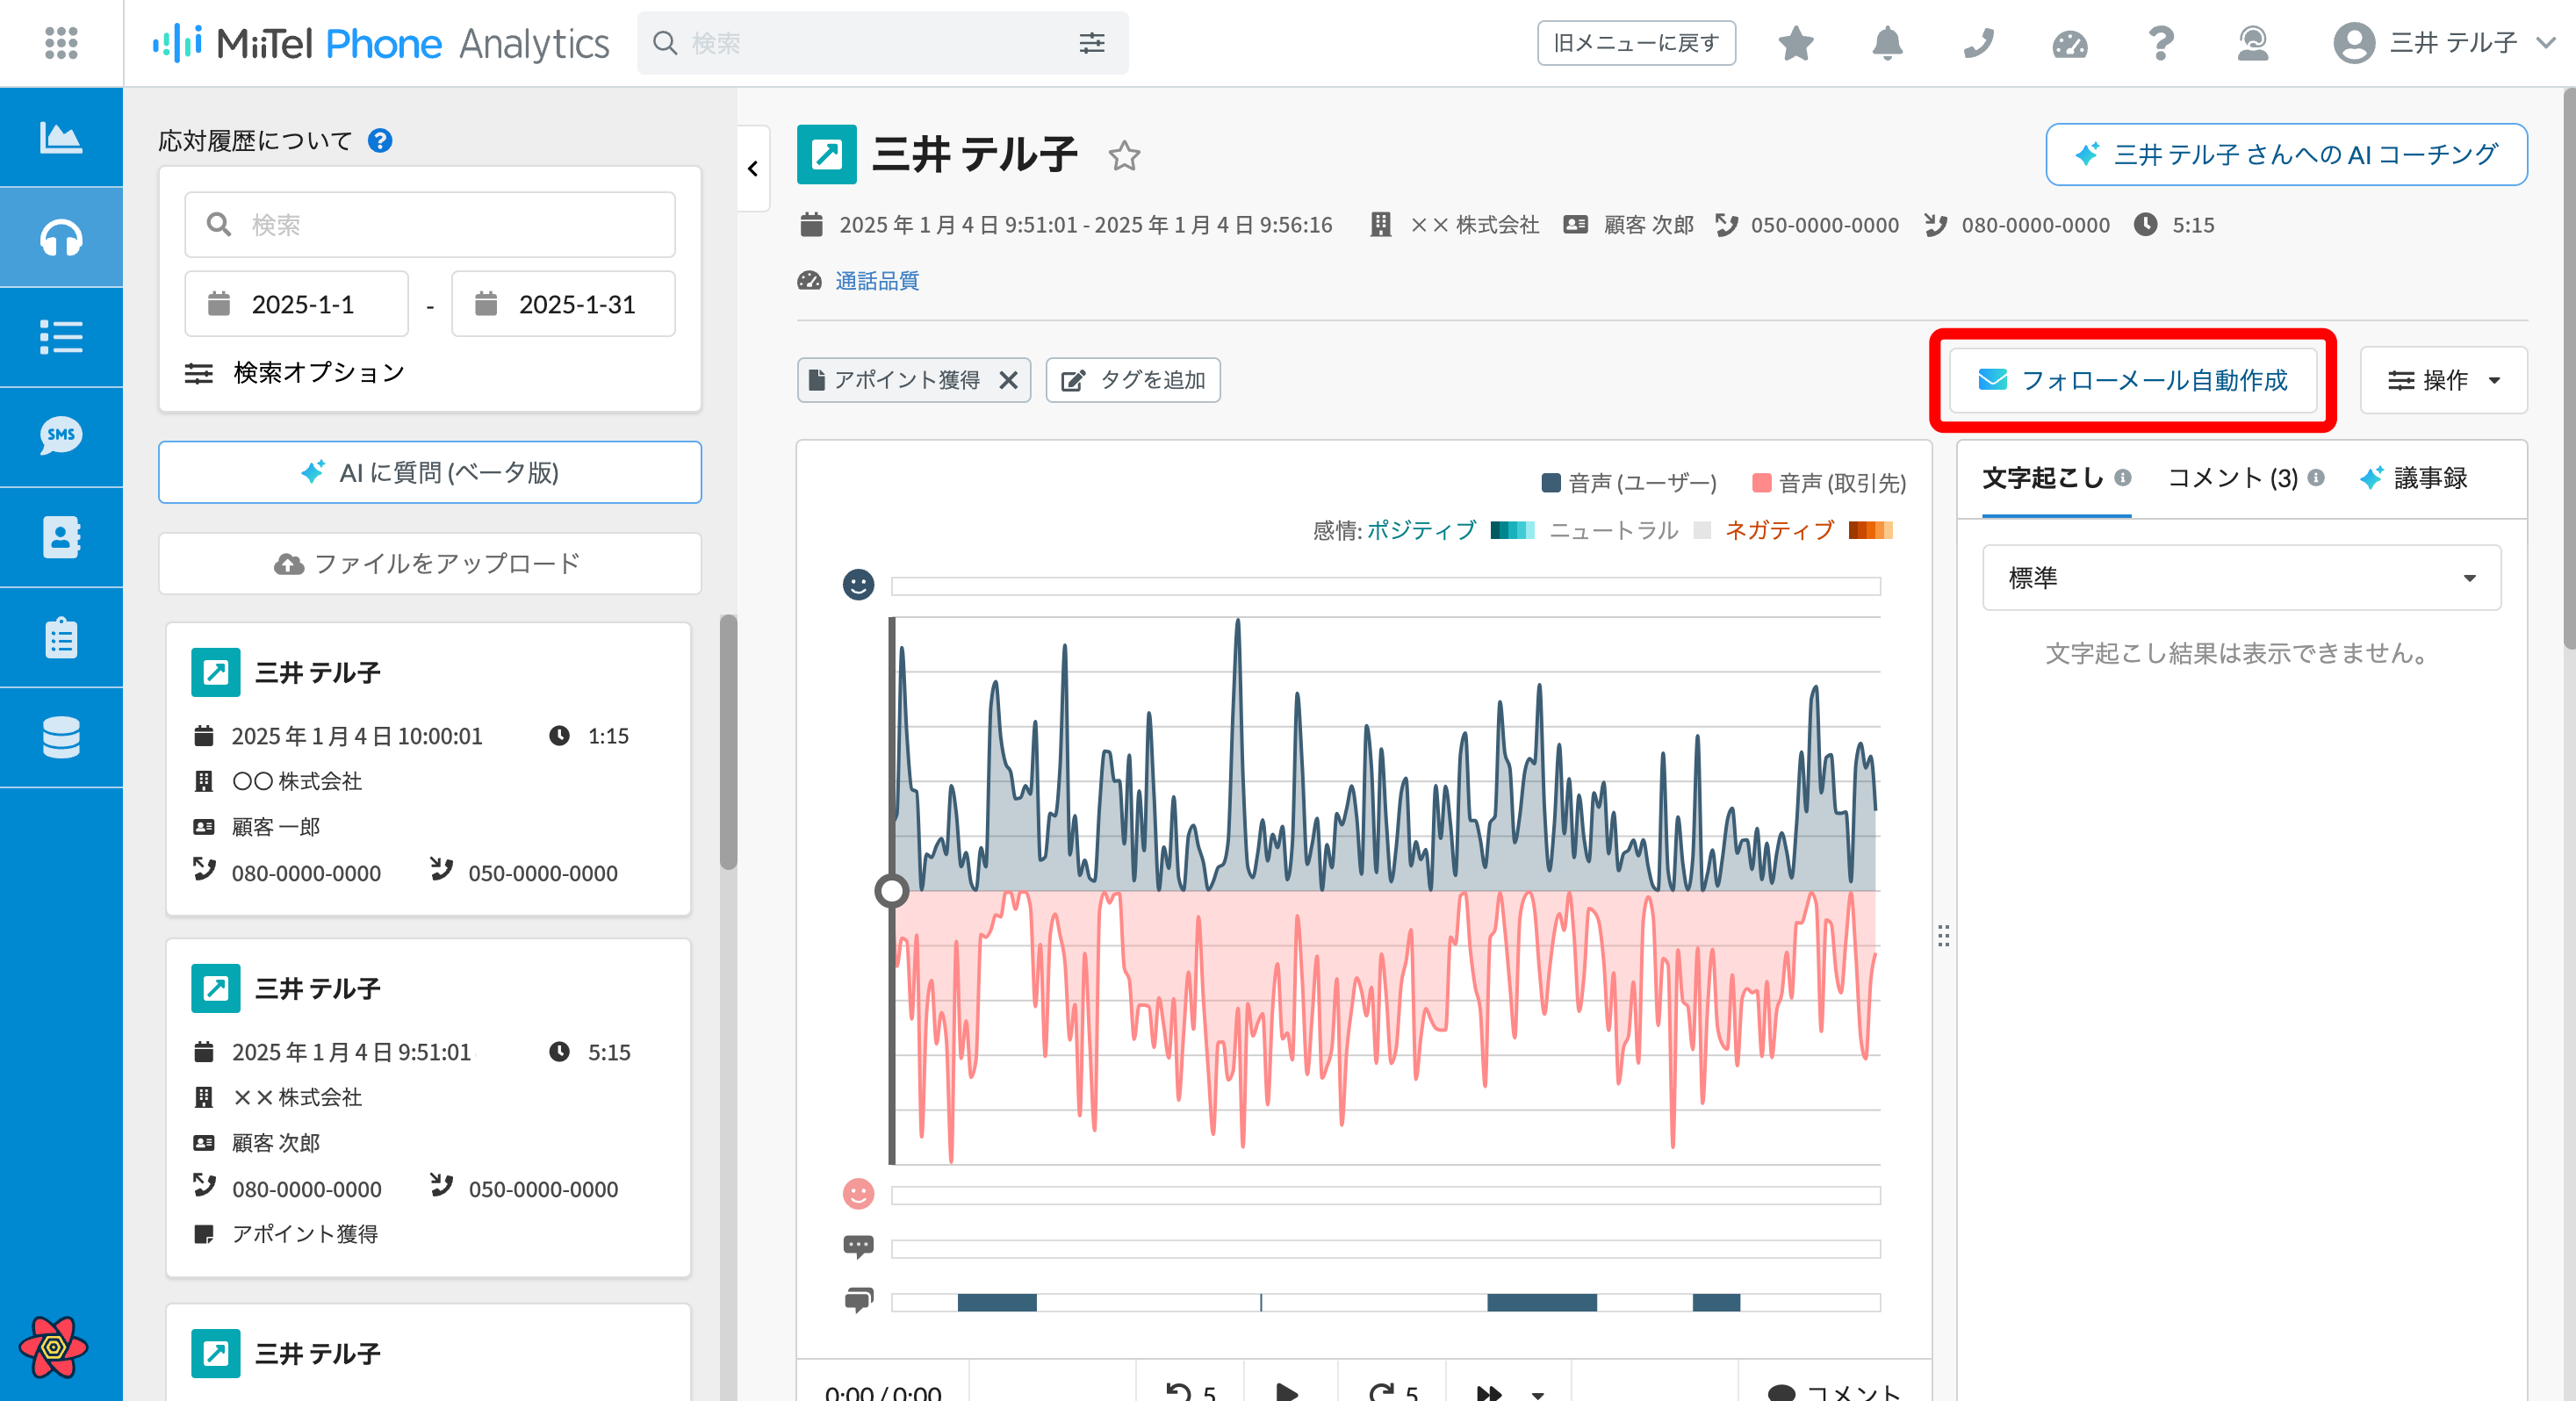Click AI に質問 (ベータ版) button
The width and height of the screenshot is (2576, 1401).
430,472
